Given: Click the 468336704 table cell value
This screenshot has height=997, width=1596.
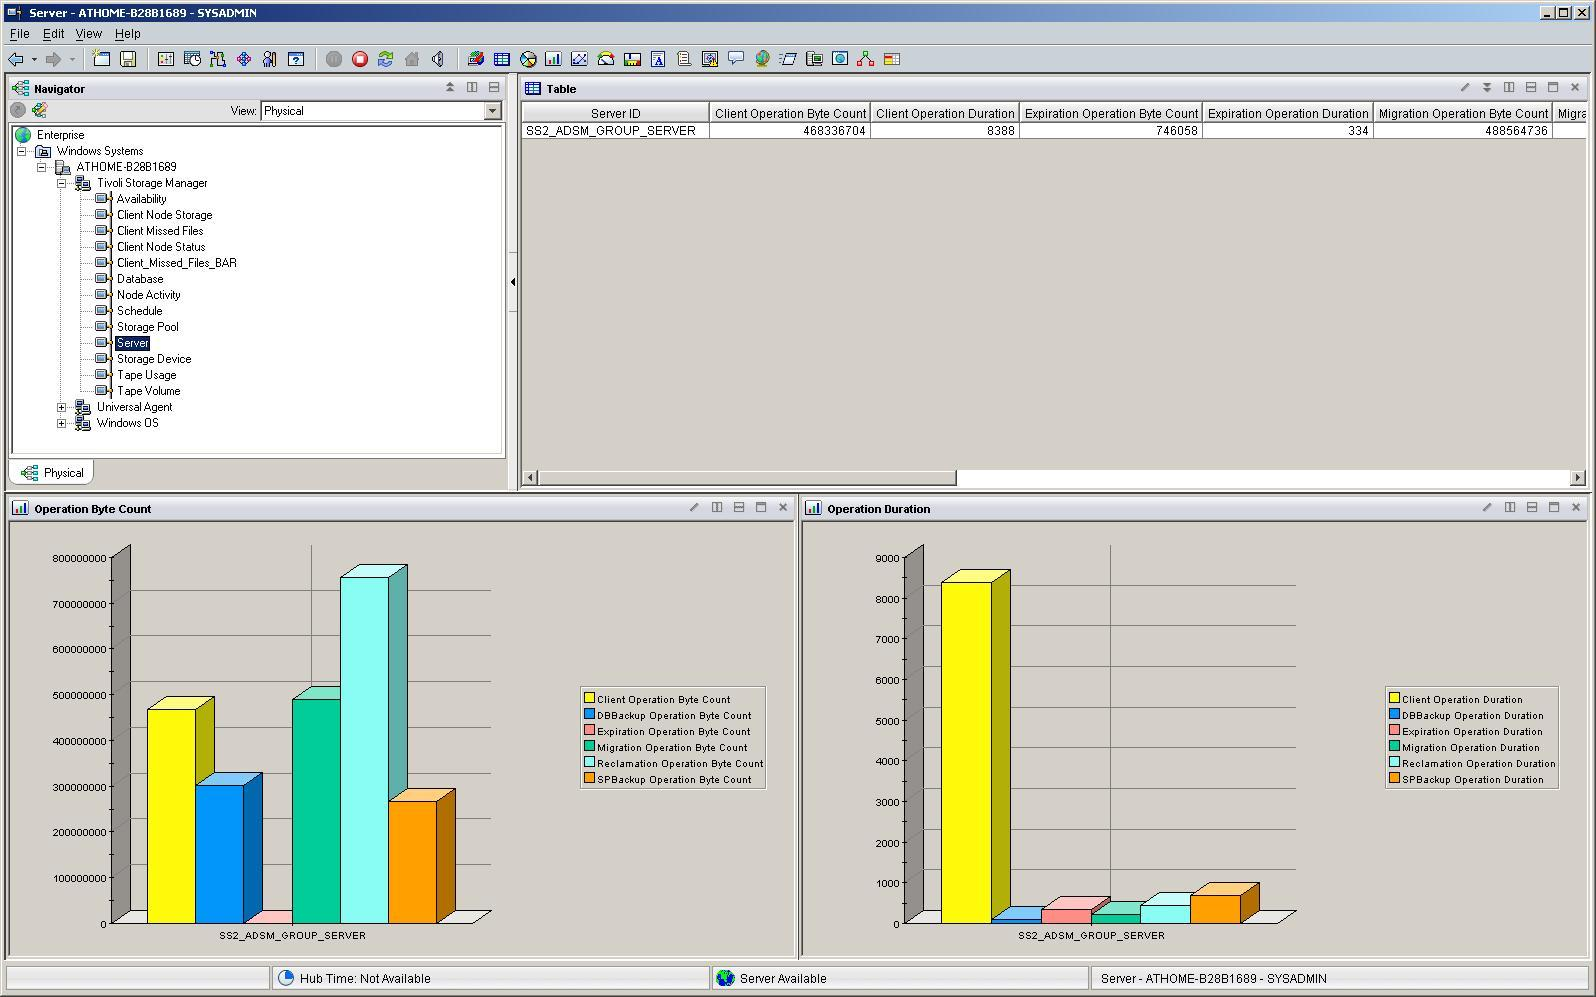Looking at the screenshot, I should click(x=790, y=131).
